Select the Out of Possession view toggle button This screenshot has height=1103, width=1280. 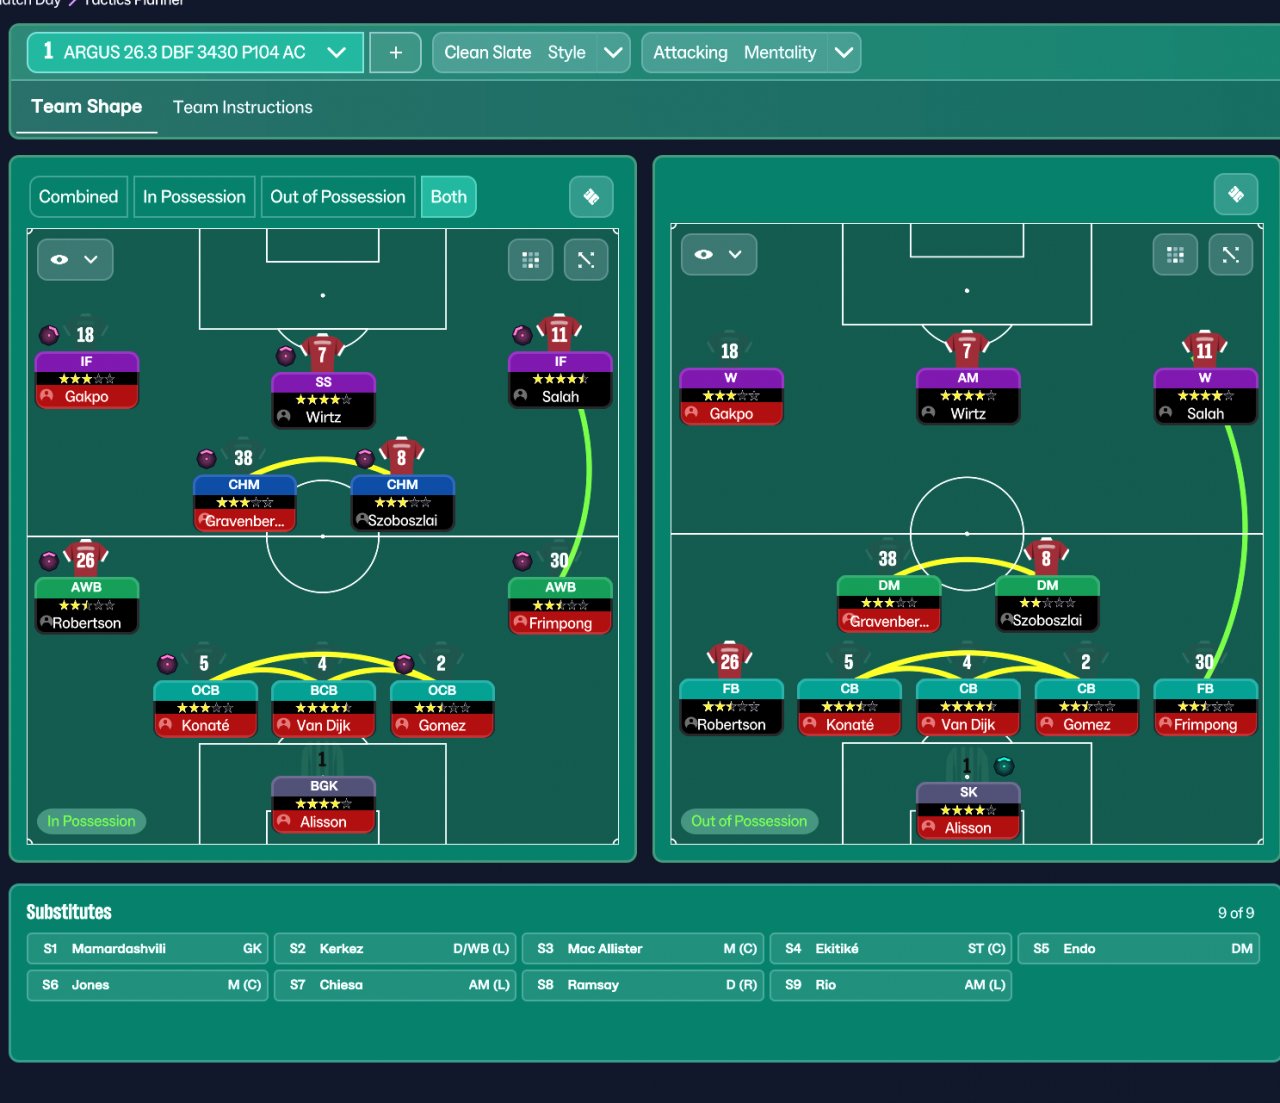(x=338, y=197)
